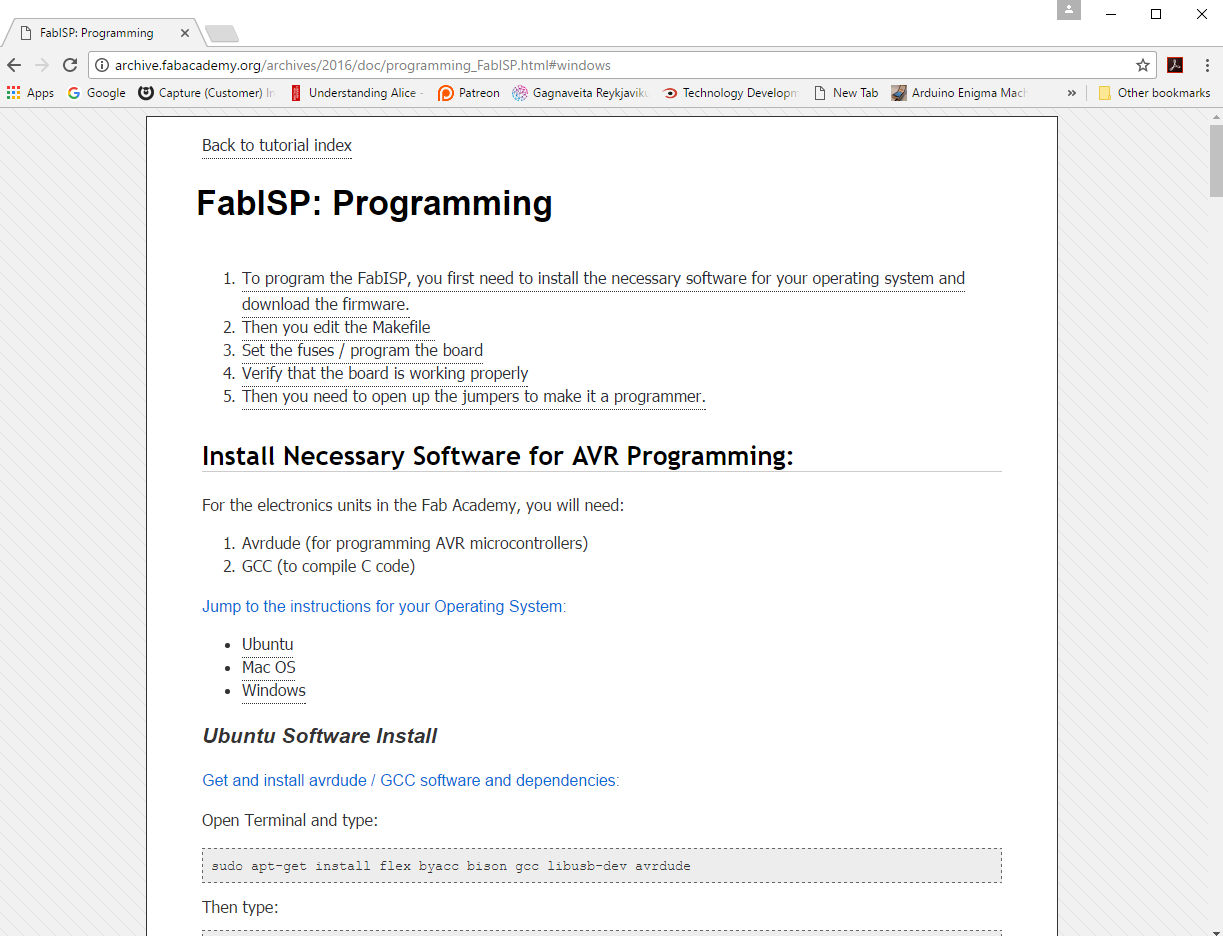Image resolution: width=1223 pixels, height=936 pixels.
Task: Open the Chrome three-dot menu
Action: pyautogui.click(x=1207, y=65)
